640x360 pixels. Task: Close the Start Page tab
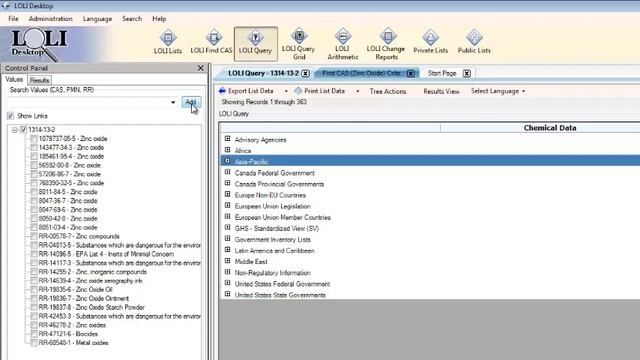pyautogui.click(x=467, y=73)
